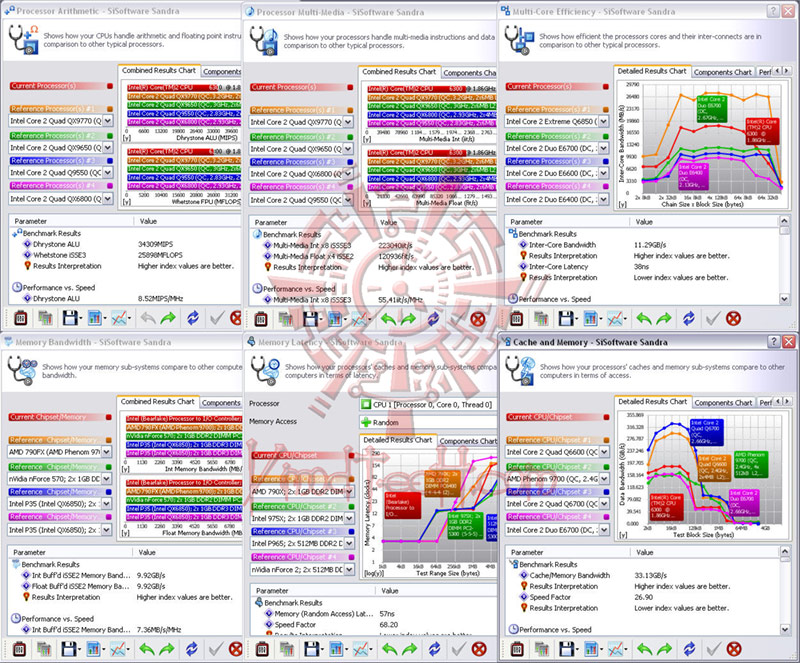
Task: Open QX6800 dropdown in Processor Multi-Media window
Action: pos(348,174)
